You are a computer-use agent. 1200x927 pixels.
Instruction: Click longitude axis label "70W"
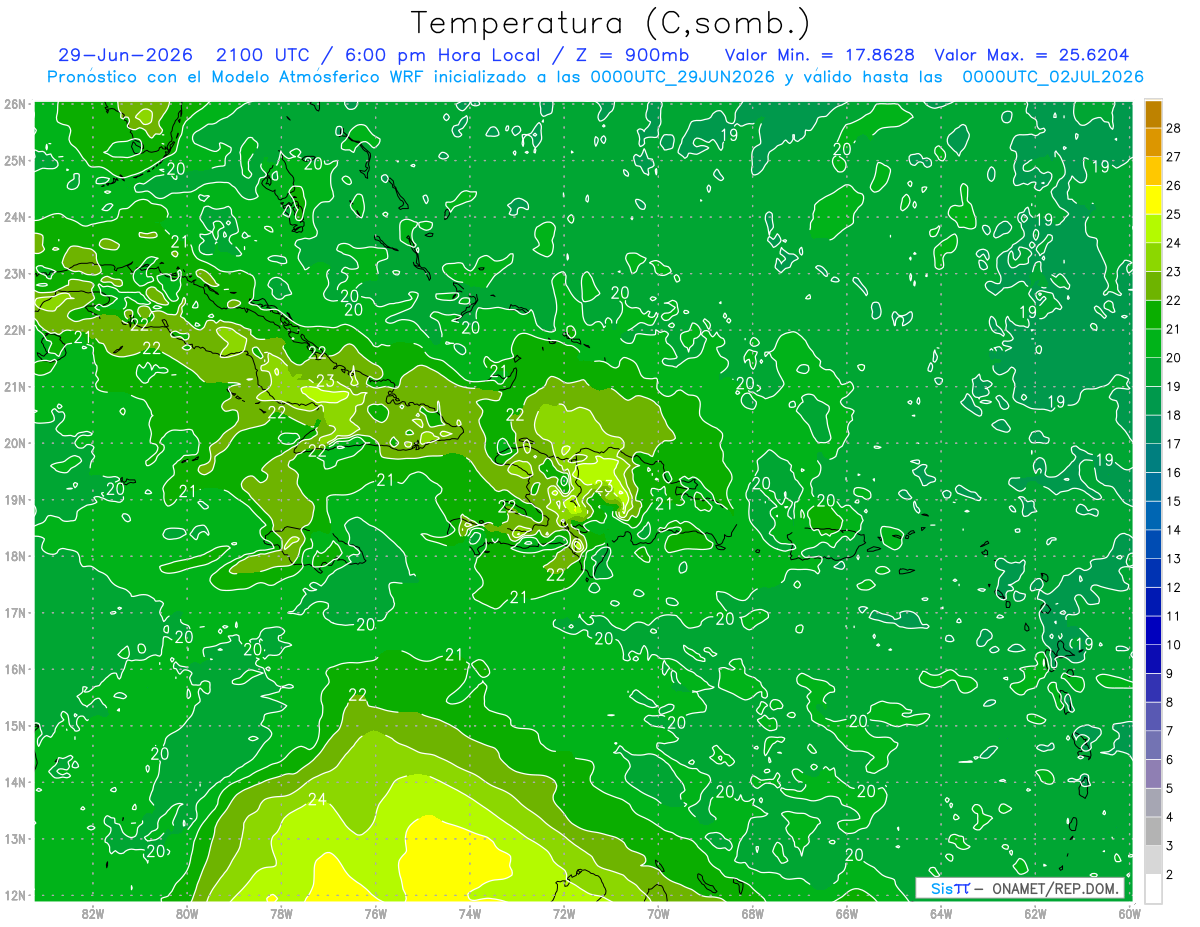click(658, 913)
